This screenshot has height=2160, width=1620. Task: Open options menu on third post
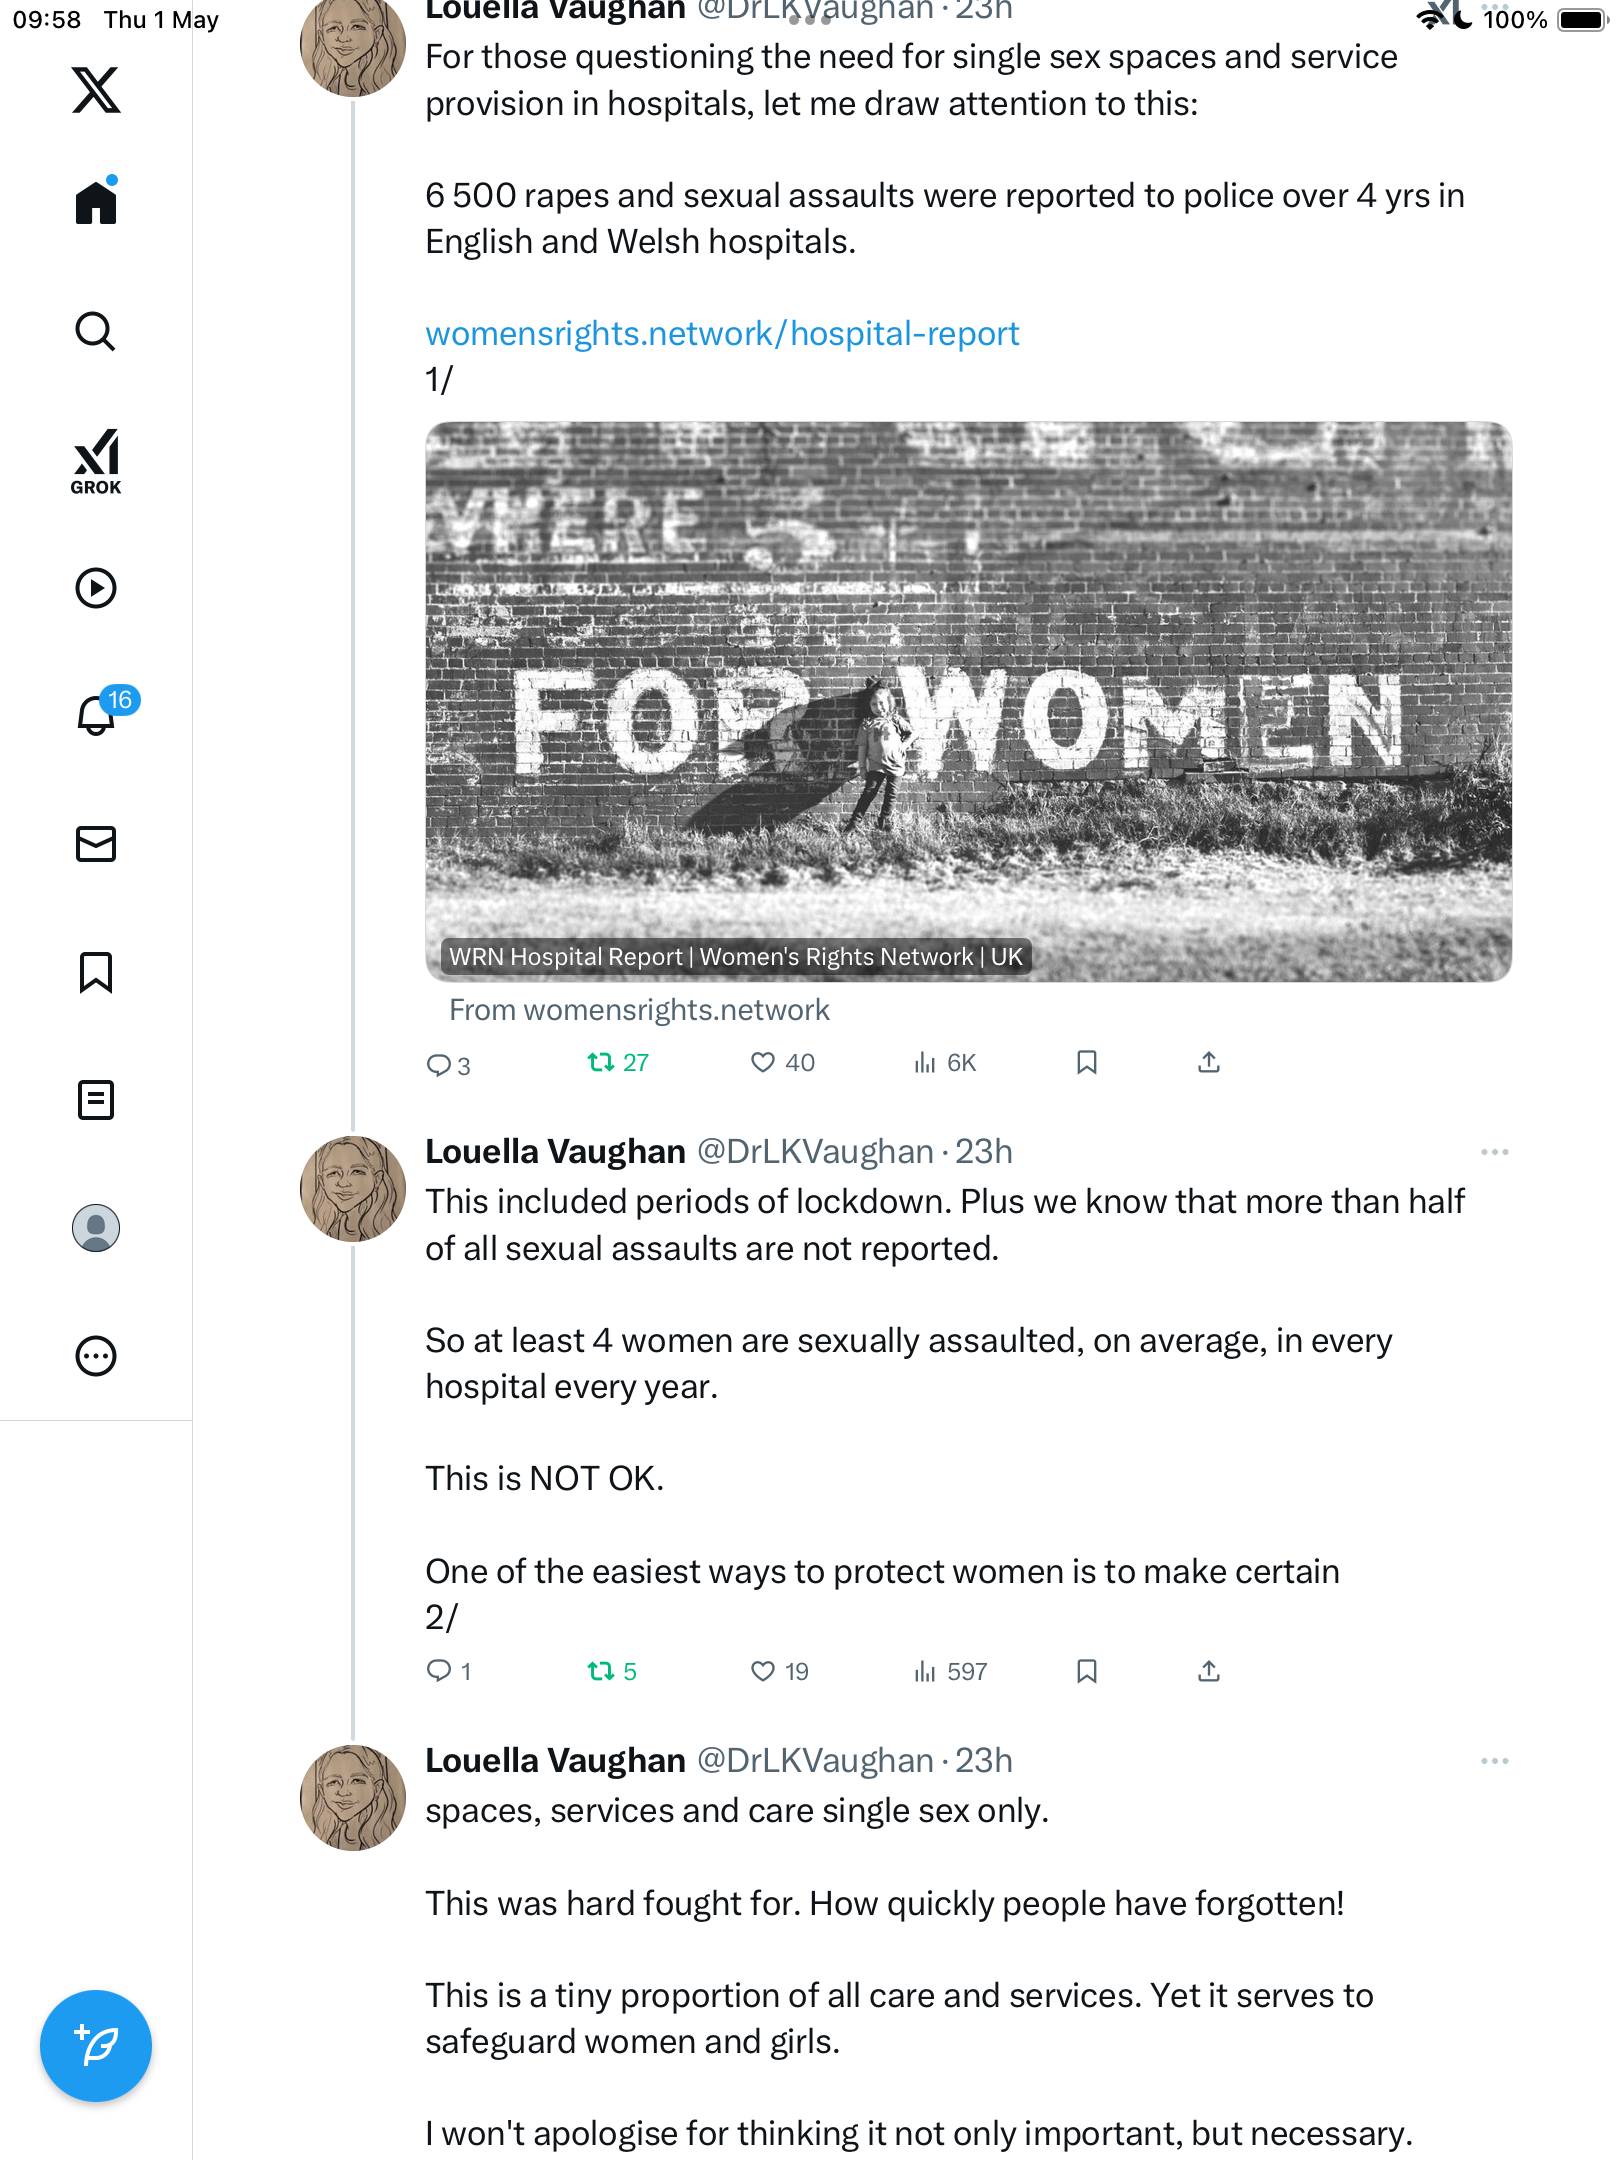(x=1494, y=1761)
